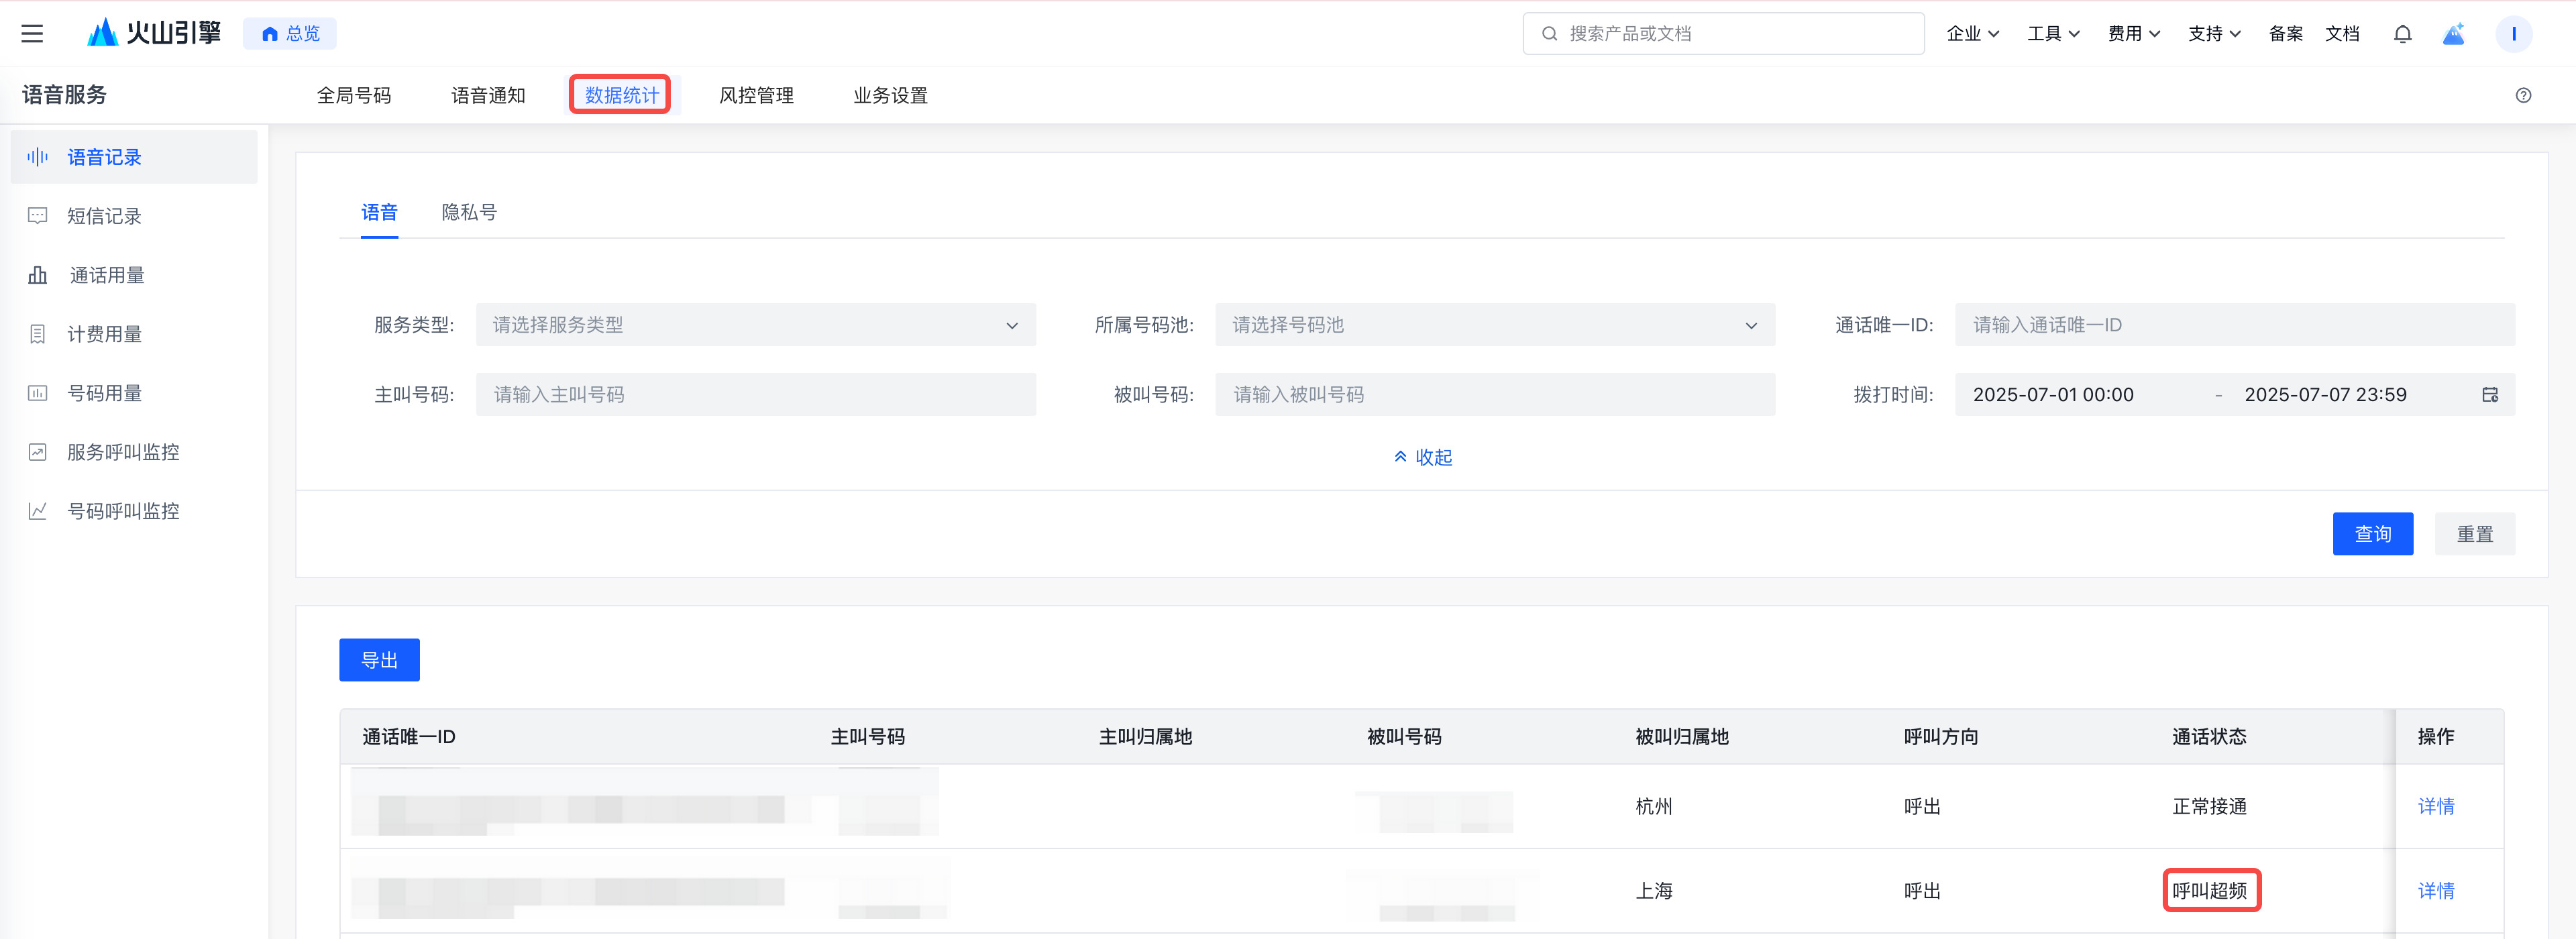Open 详情 for the 上海 call record
The image size is (2576, 939).
pos(2435,890)
